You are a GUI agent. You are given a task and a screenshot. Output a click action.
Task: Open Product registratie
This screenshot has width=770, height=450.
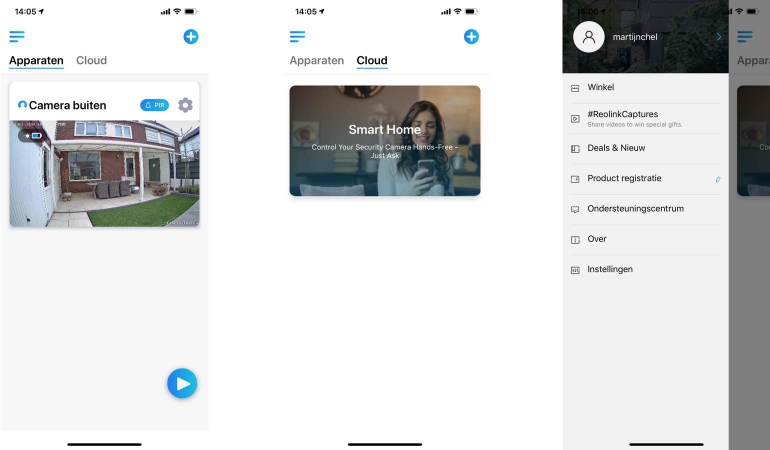[624, 178]
